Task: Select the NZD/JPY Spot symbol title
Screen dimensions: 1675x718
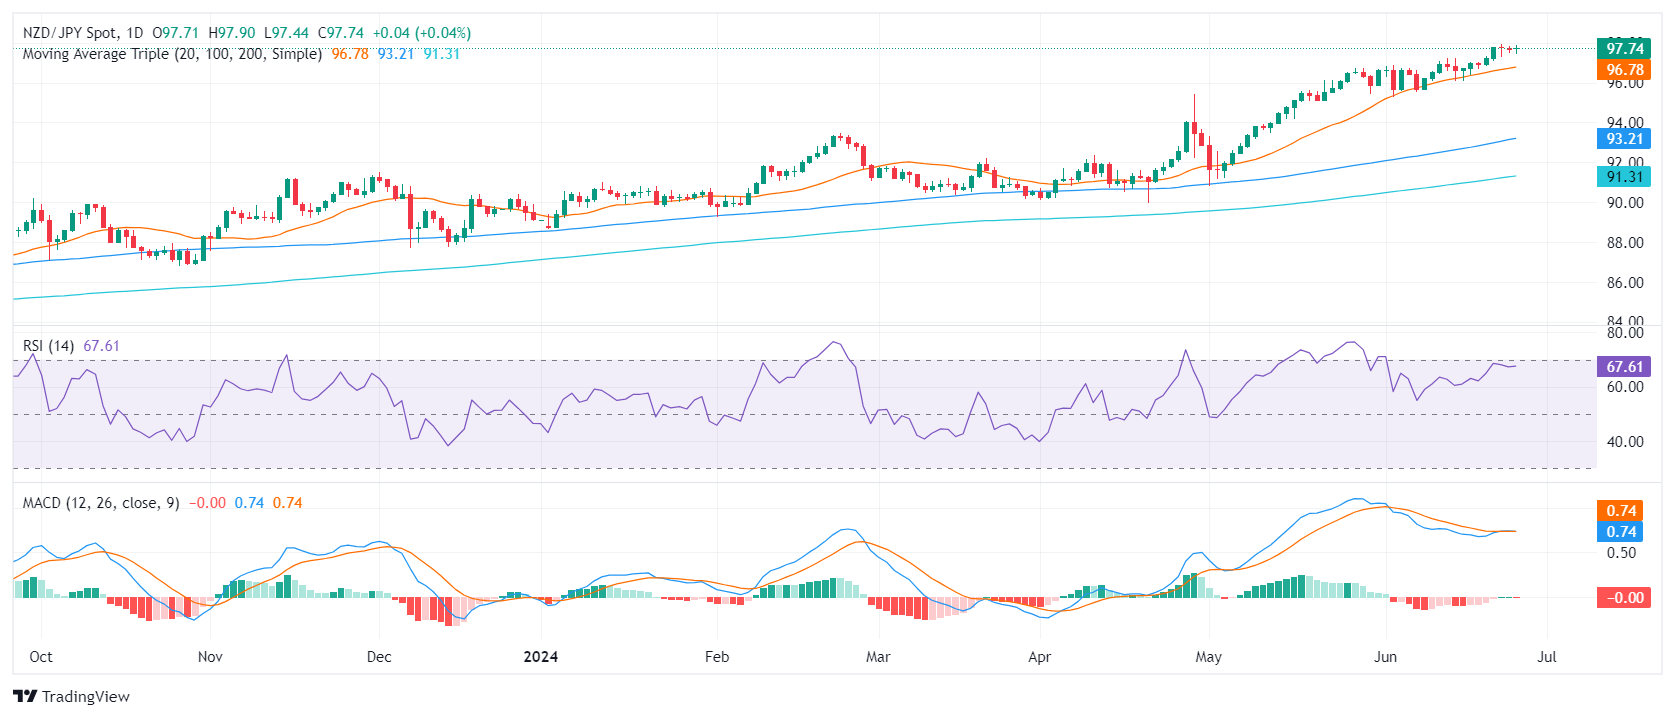Action: (x=69, y=33)
